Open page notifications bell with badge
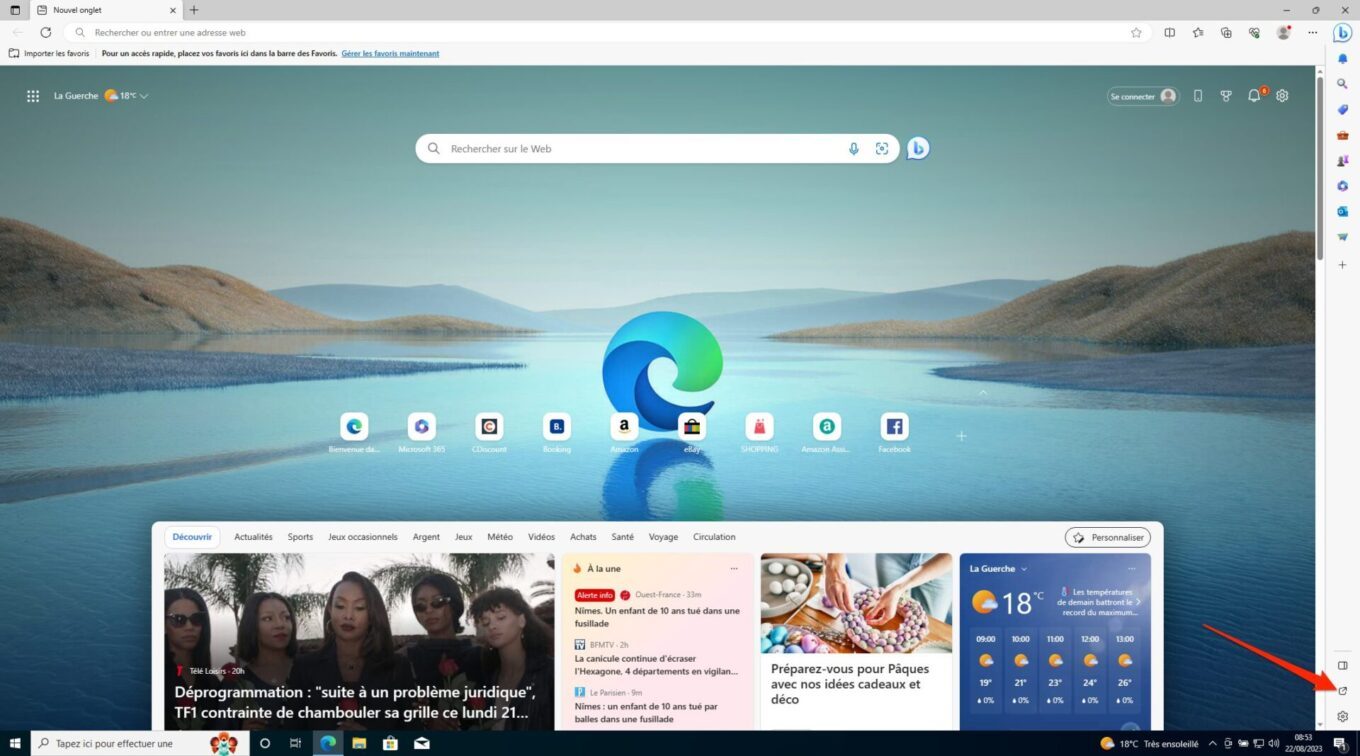Screen dimensions: 1360x756 (x=1255, y=96)
